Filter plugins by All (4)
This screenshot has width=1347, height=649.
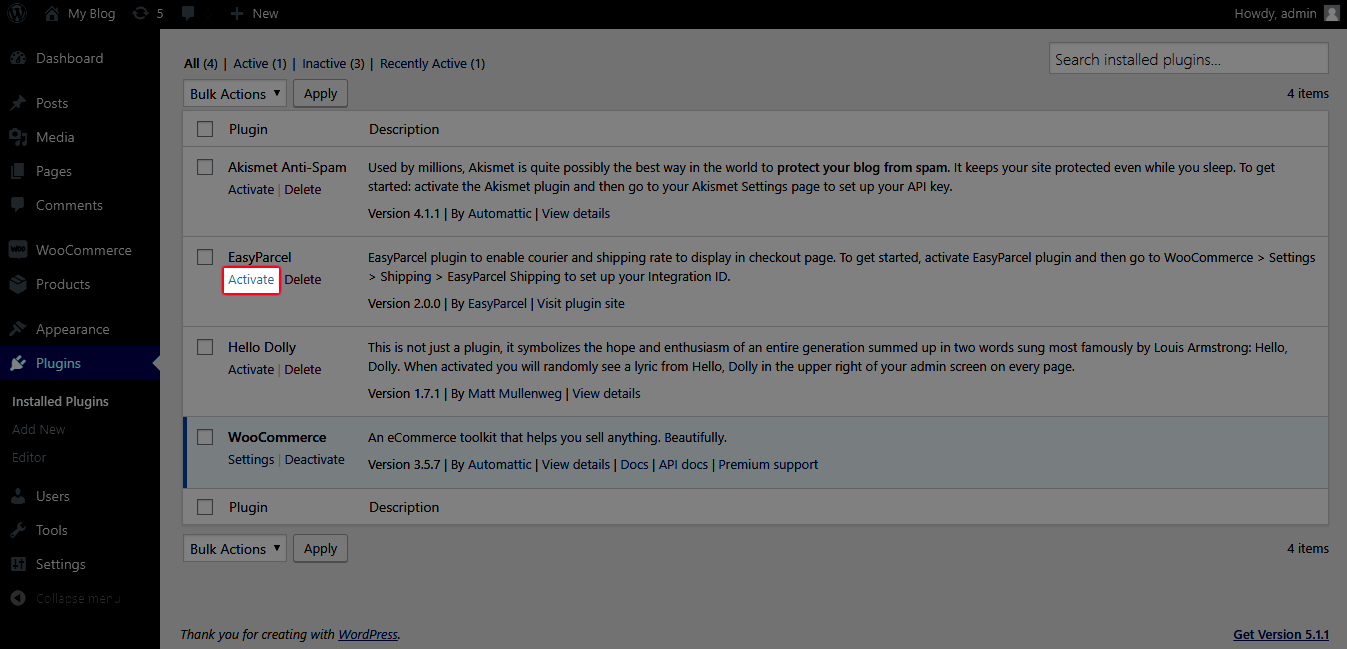click(201, 63)
